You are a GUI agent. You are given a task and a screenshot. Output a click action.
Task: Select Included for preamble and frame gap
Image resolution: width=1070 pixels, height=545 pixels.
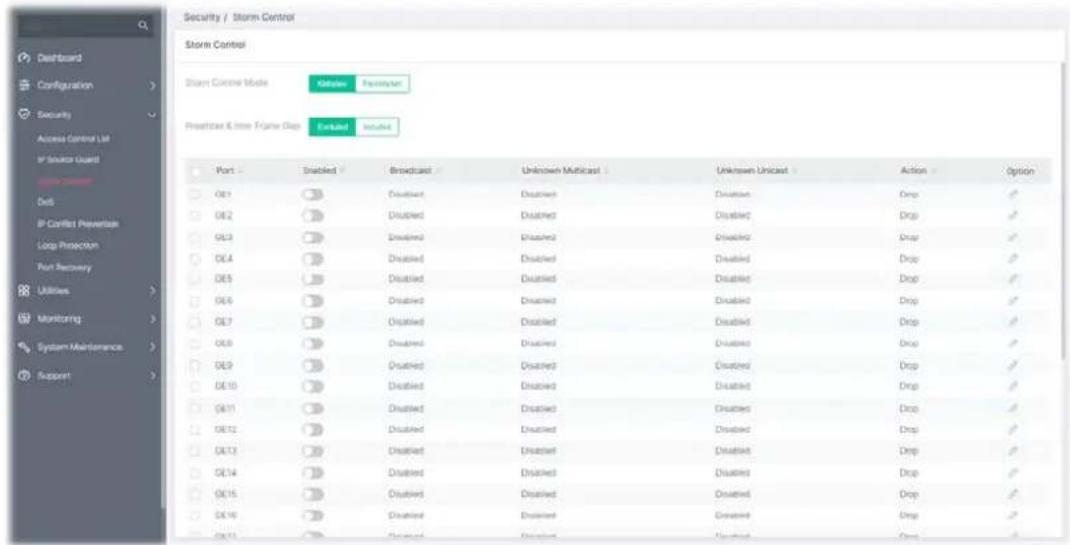tap(377, 127)
